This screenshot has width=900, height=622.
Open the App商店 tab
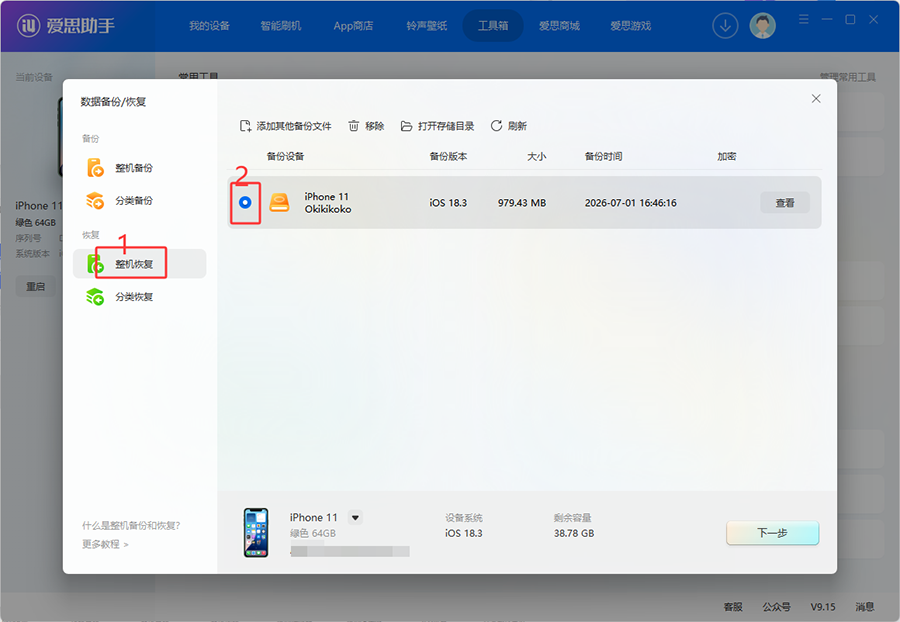click(x=353, y=26)
